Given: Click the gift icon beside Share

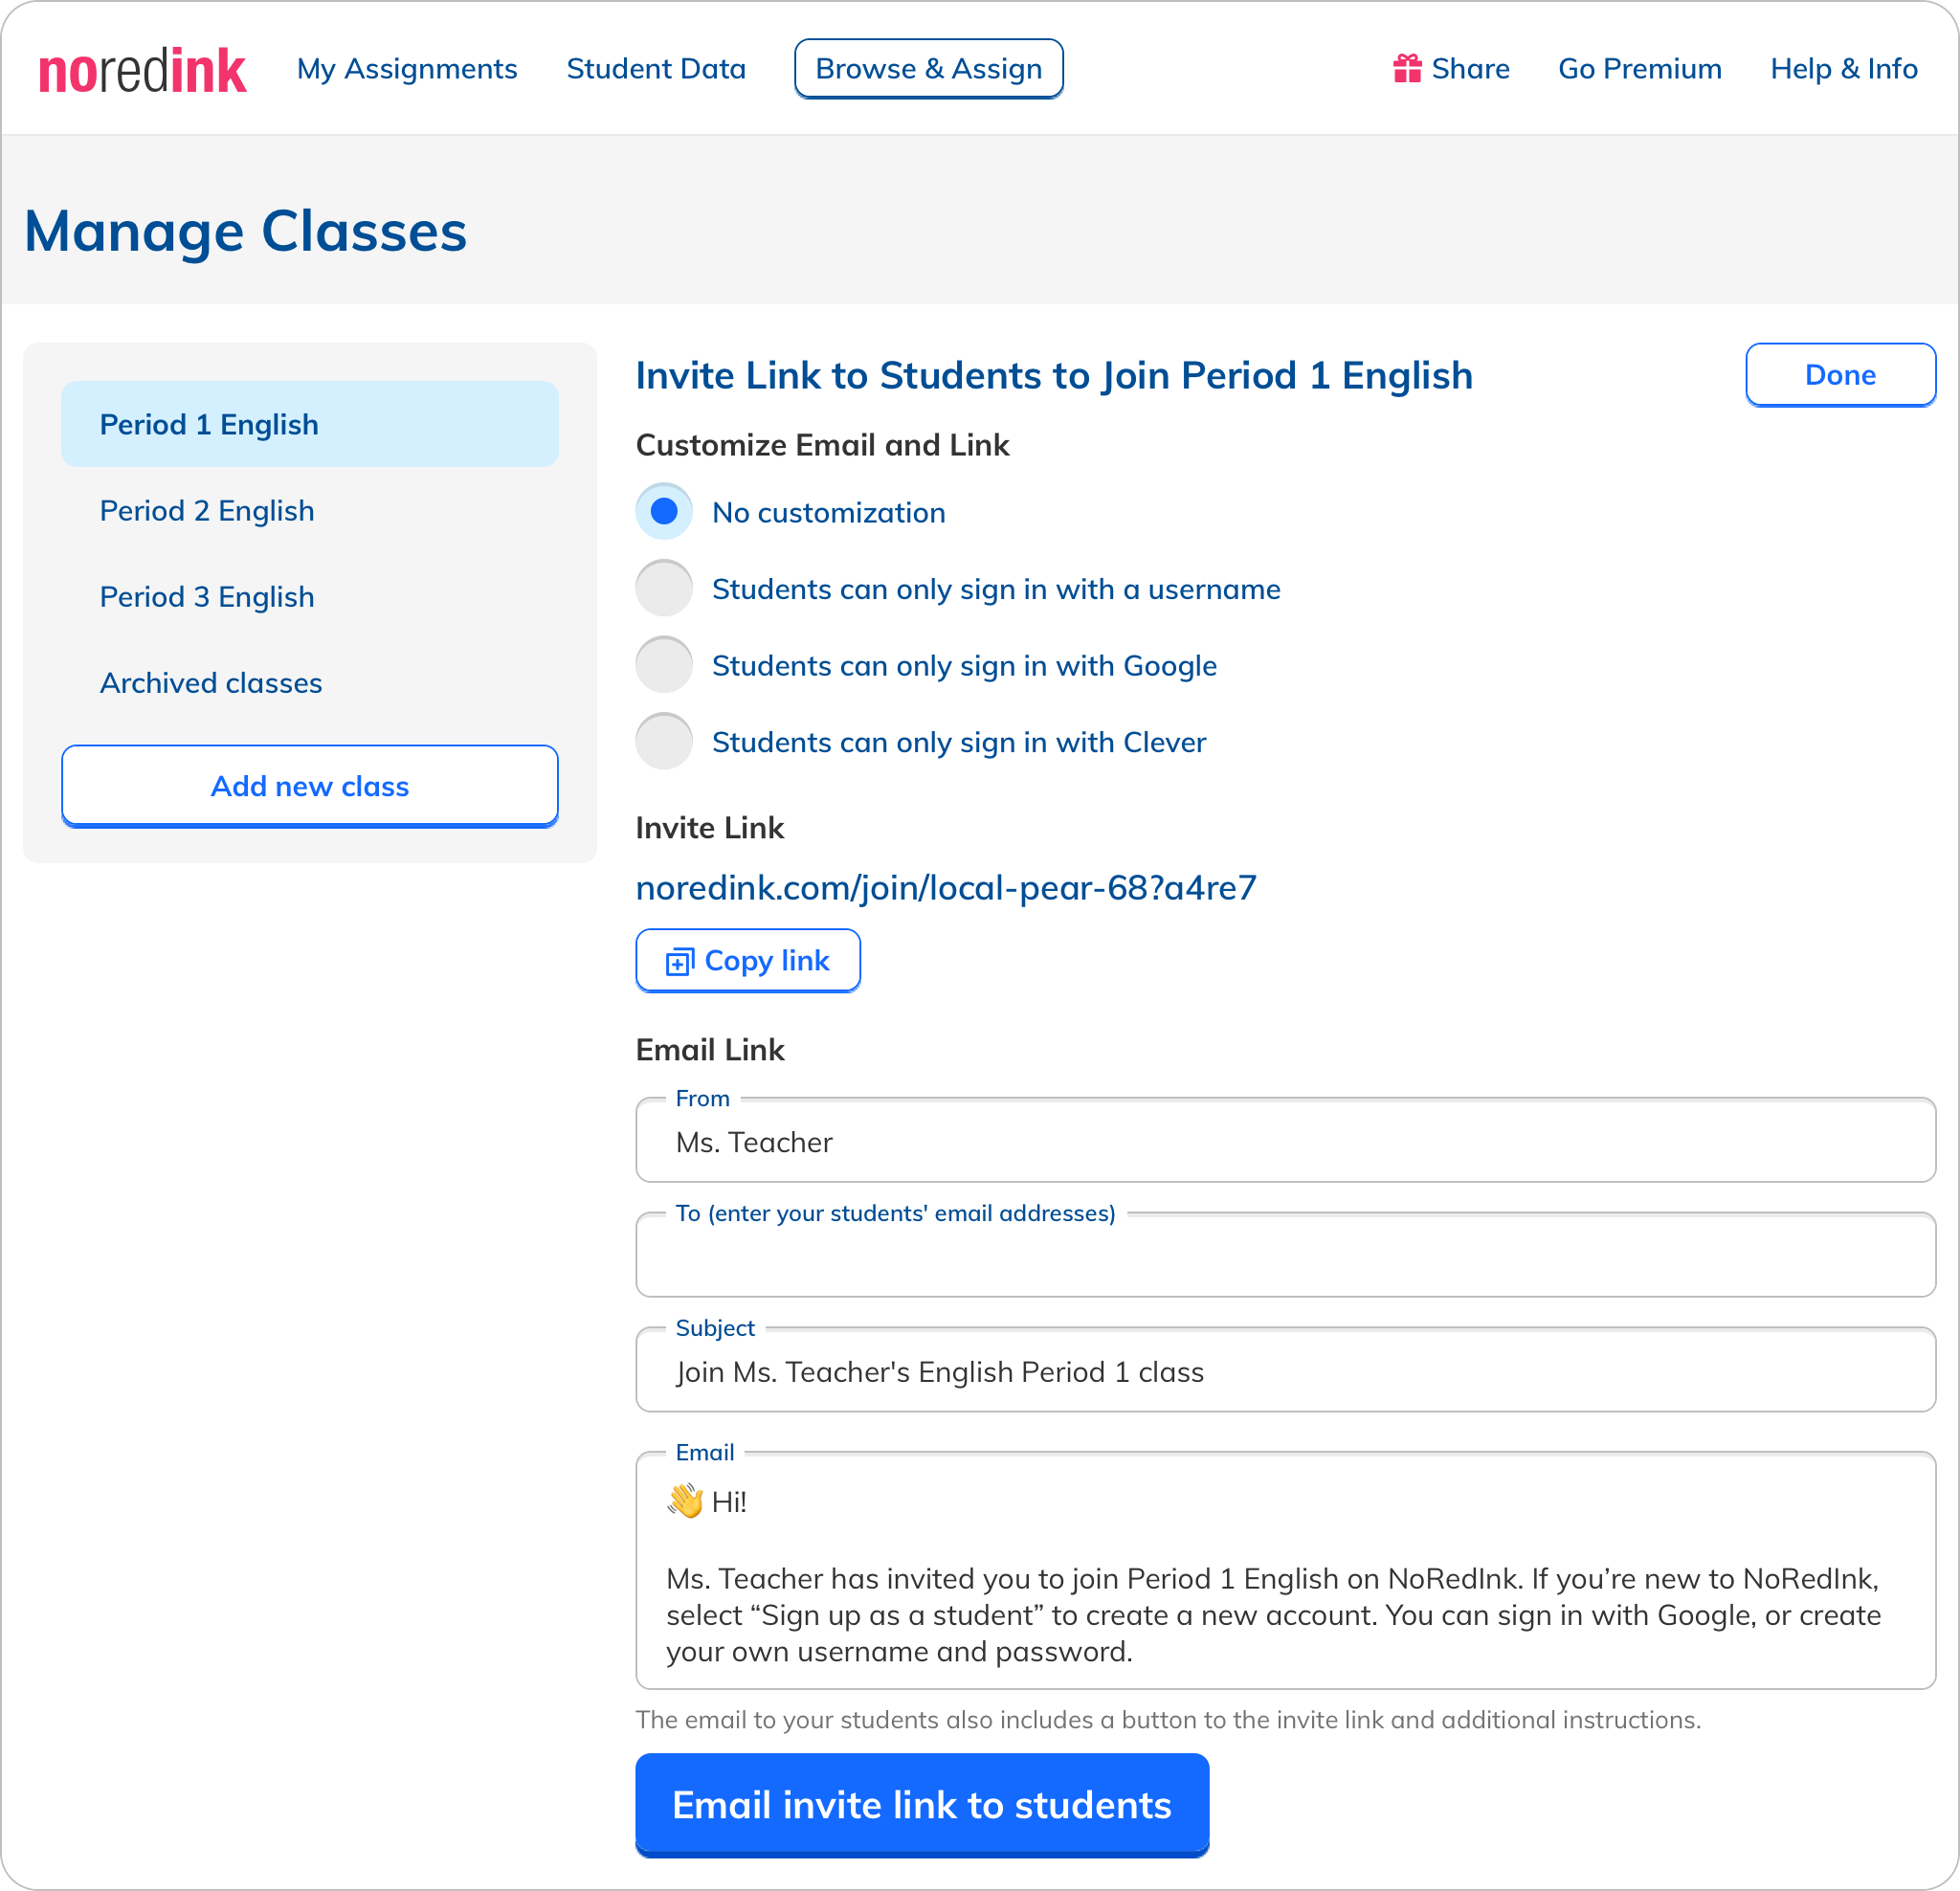Looking at the screenshot, I should click(1407, 69).
